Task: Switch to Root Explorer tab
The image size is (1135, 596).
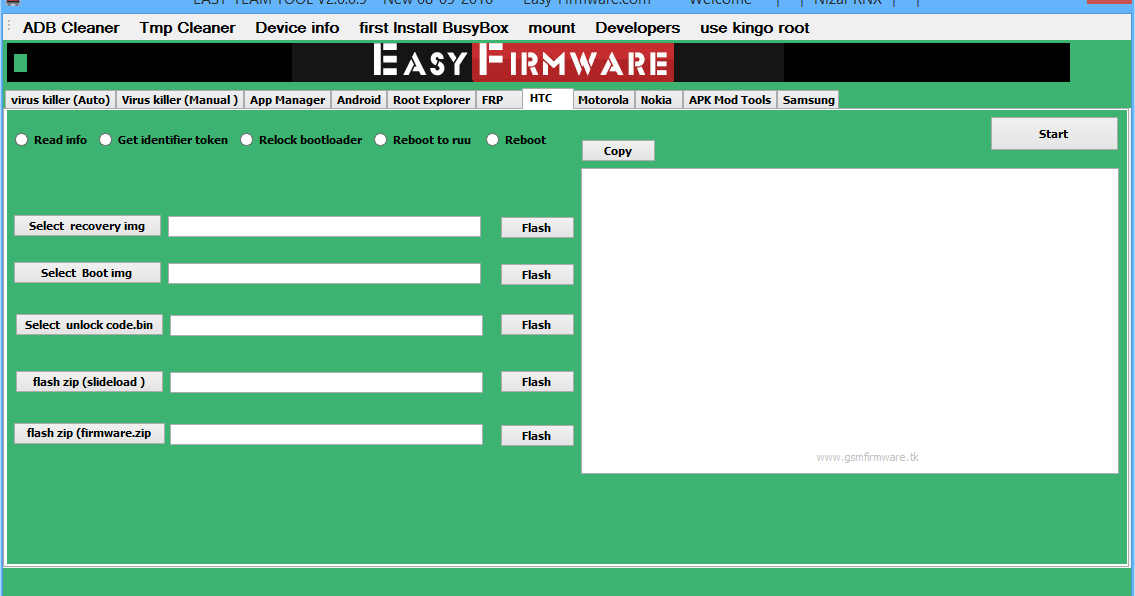Action: tap(431, 100)
